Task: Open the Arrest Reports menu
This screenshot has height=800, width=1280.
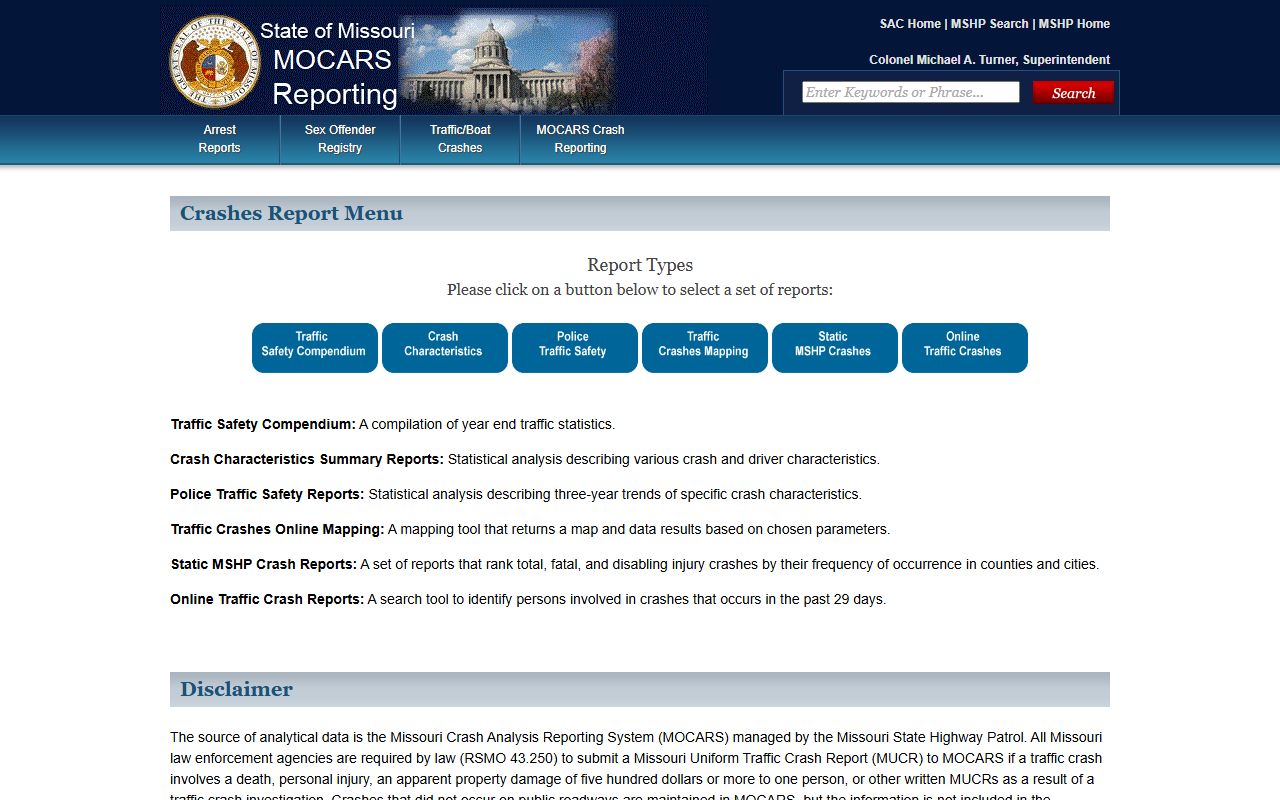Action: (220, 139)
